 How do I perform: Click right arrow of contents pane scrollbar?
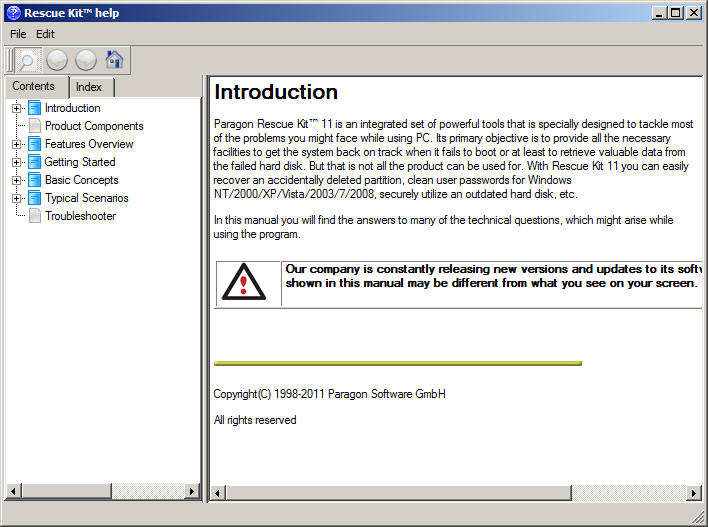pyautogui.click(x=192, y=491)
